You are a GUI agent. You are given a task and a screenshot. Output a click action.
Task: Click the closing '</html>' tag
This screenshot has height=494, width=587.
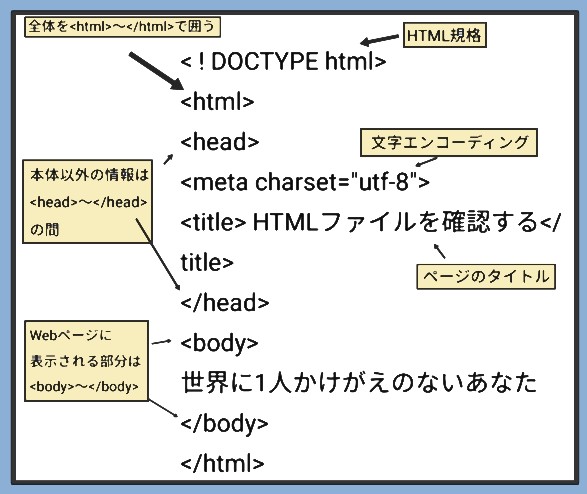(222, 464)
